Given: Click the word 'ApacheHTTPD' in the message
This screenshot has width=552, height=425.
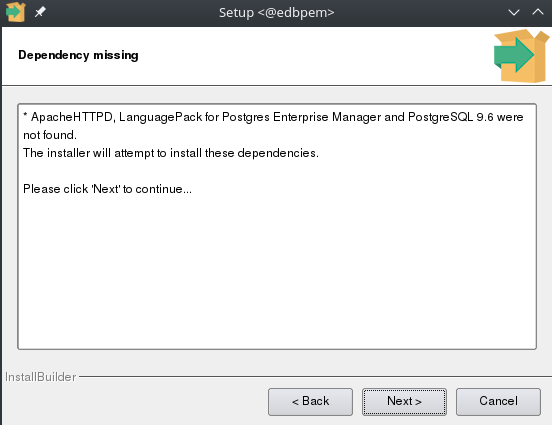Looking at the screenshot, I should [x=72, y=117].
